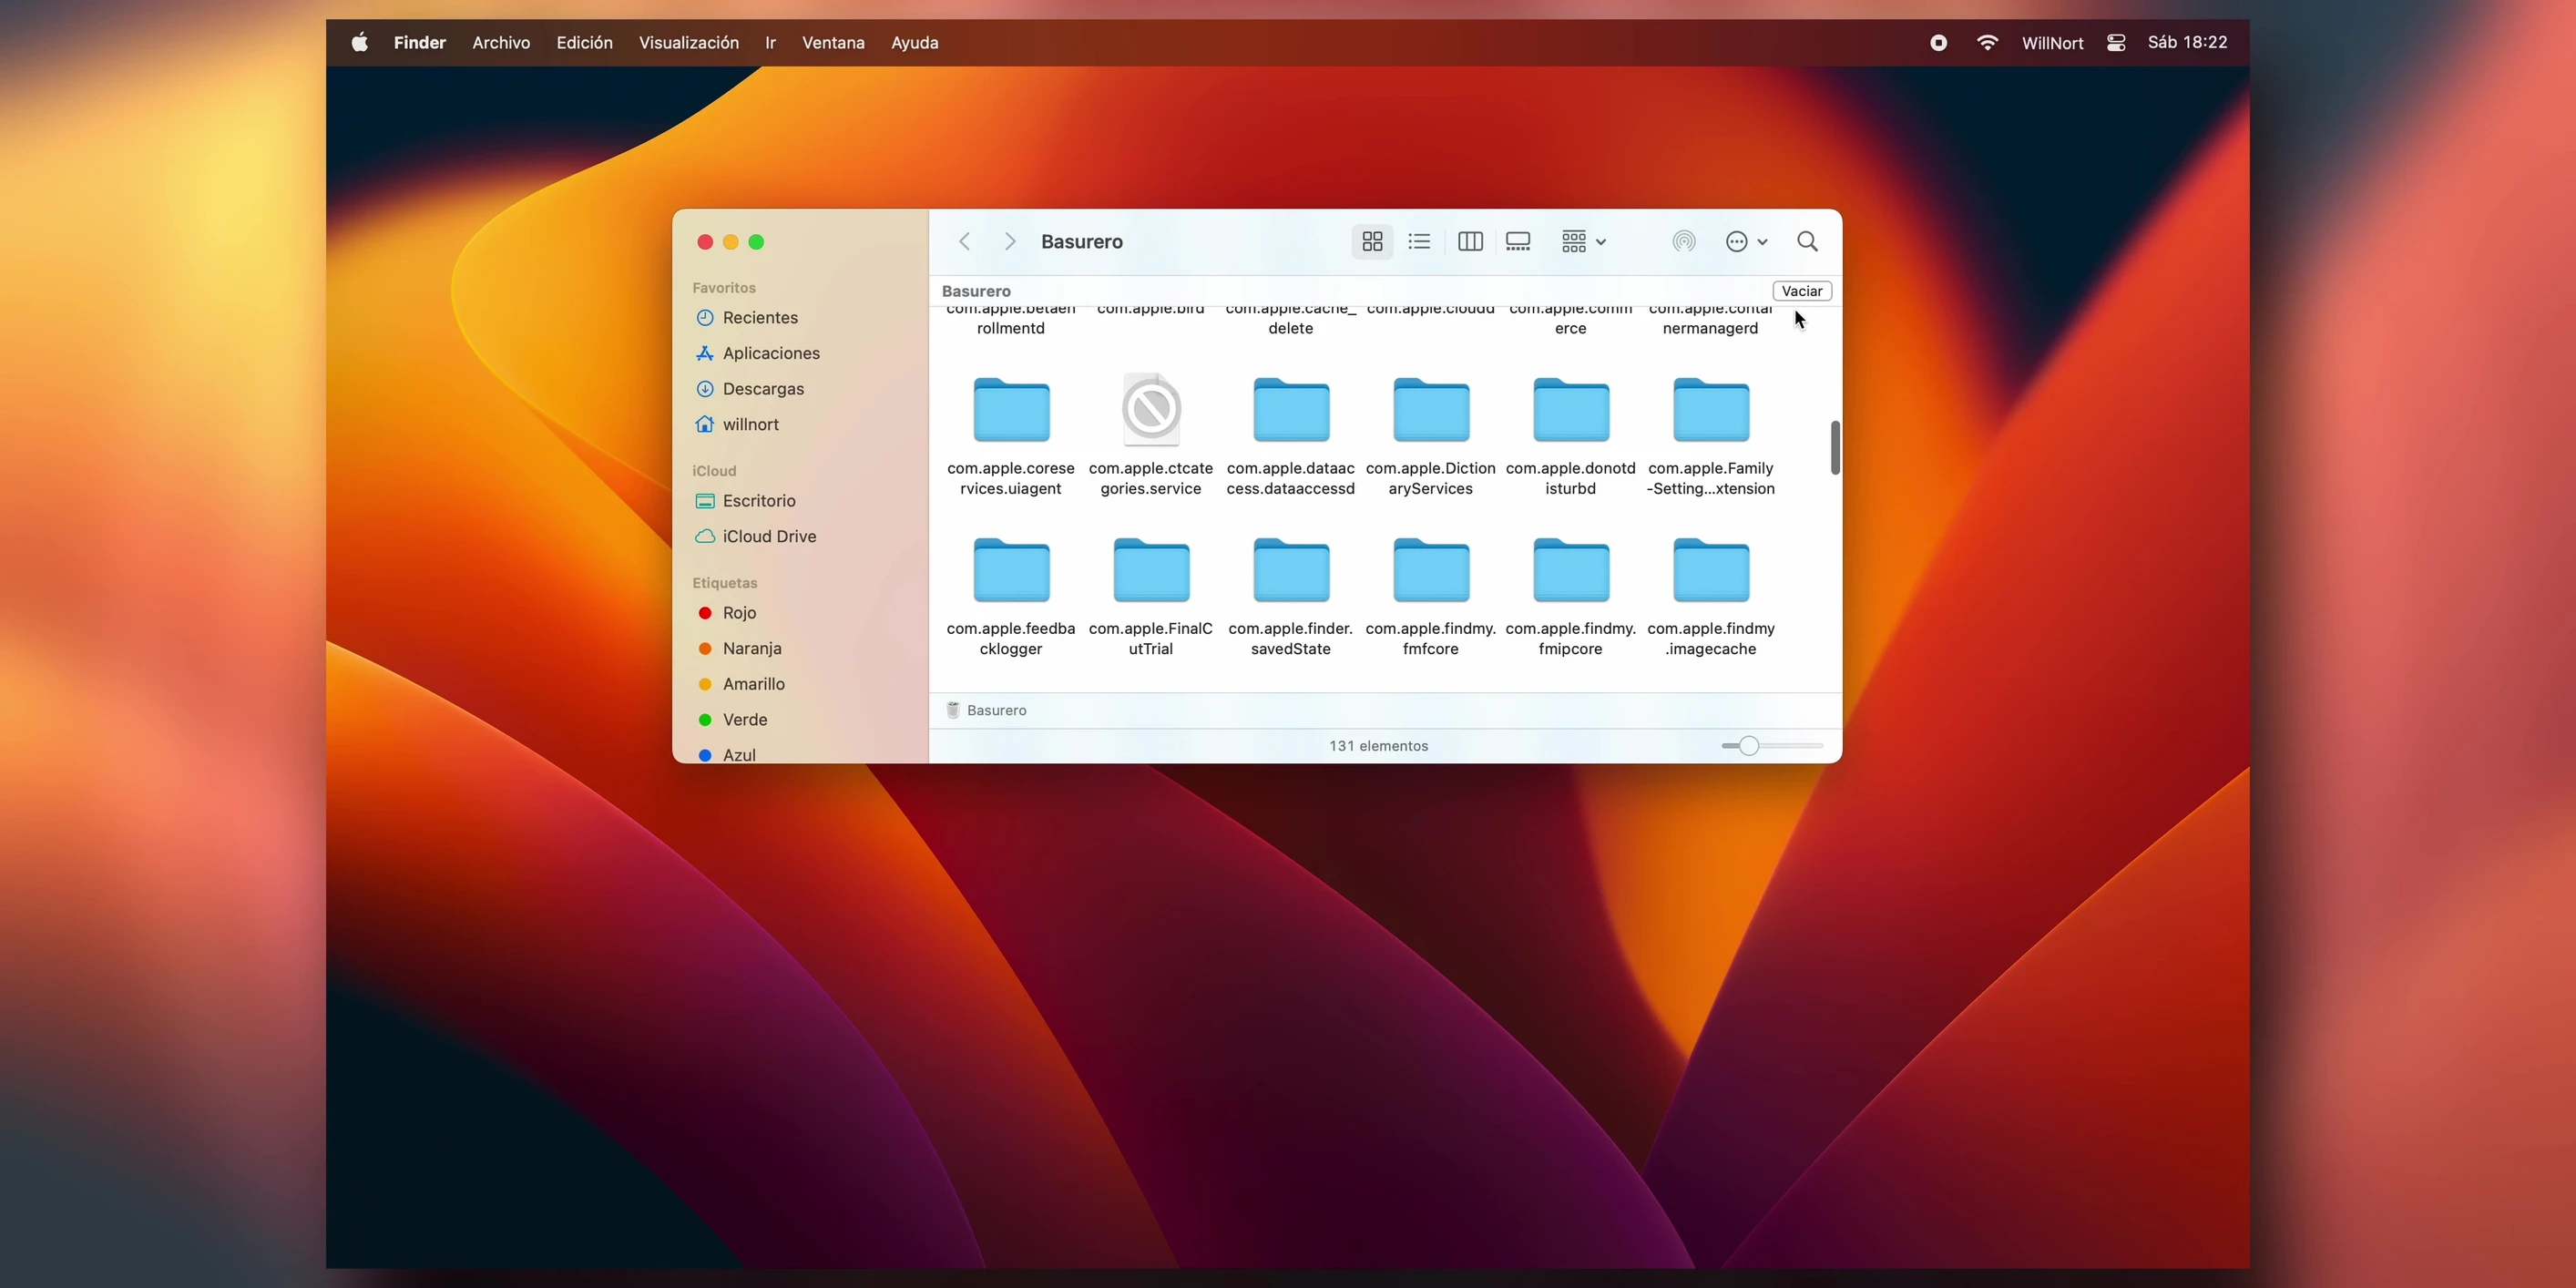Image resolution: width=2576 pixels, height=1288 pixels.
Task: Select com.apple.coreservices.uiagent folder
Action: (x=1011, y=410)
